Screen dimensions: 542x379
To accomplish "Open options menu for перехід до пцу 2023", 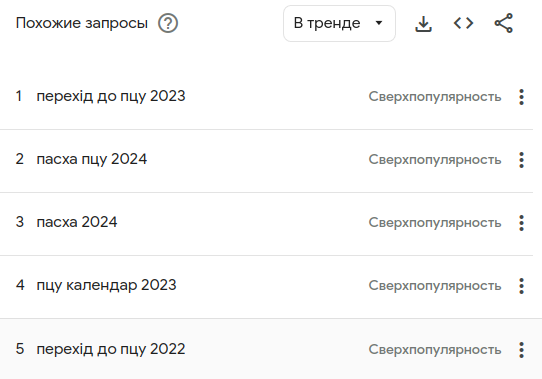I will pos(521,97).
